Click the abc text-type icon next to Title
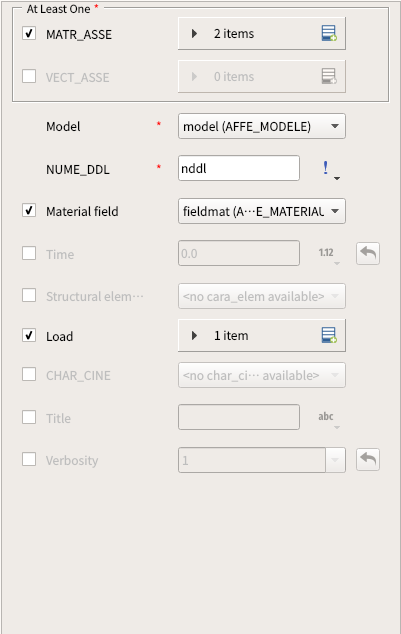The width and height of the screenshot is (401, 634). (x=326, y=416)
